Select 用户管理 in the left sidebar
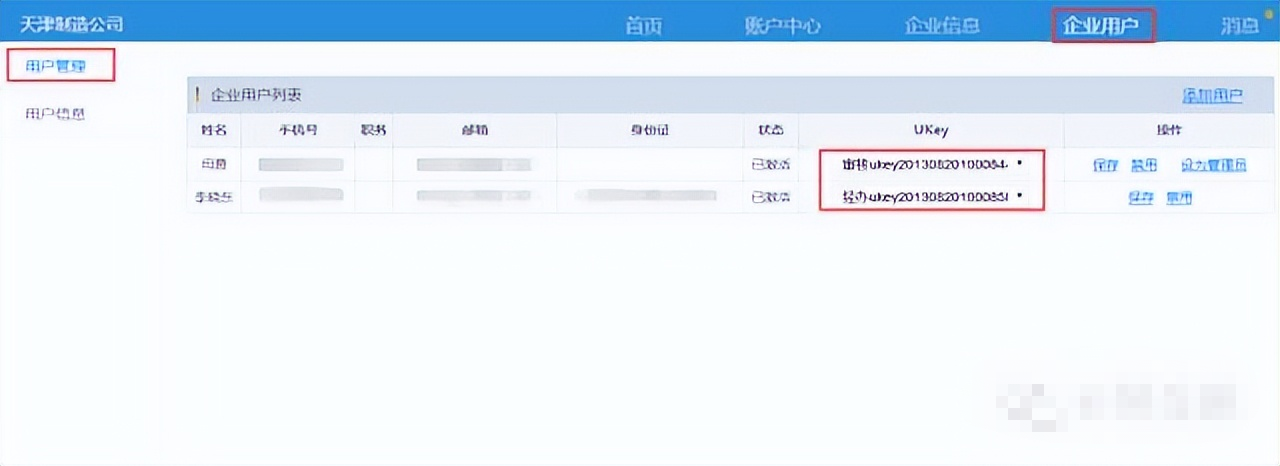 tap(55, 67)
